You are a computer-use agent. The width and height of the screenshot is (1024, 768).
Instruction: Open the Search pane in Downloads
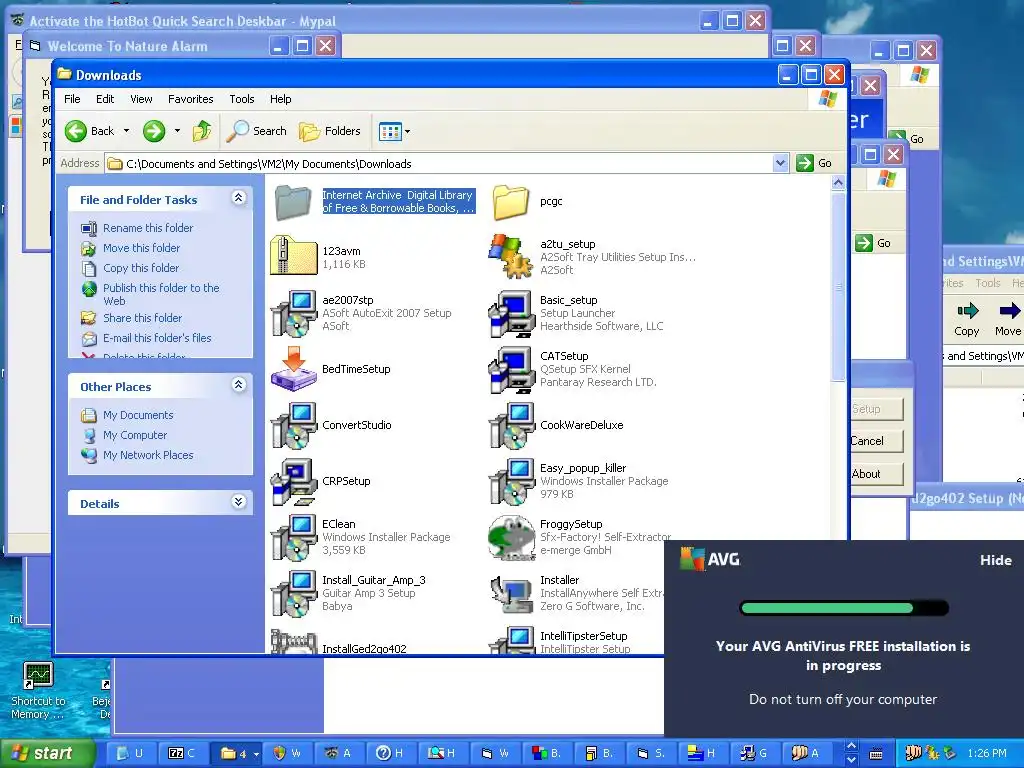pos(257,131)
